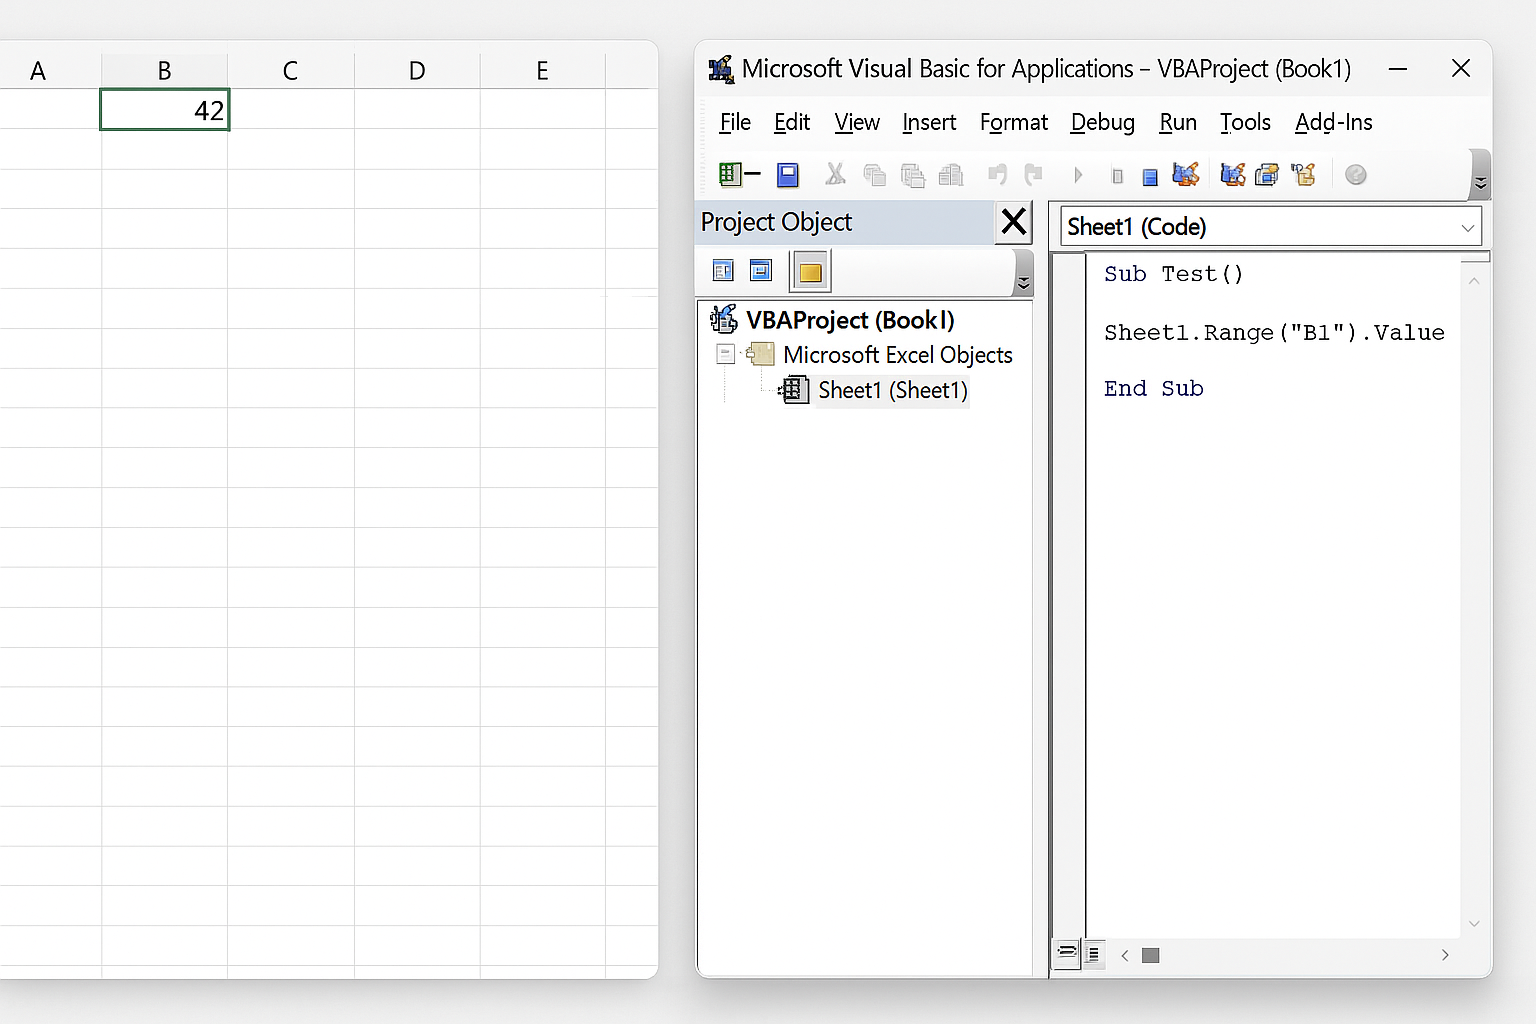Open the View menu
This screenshot has width=1536, height=1024.
click(857, 122)
